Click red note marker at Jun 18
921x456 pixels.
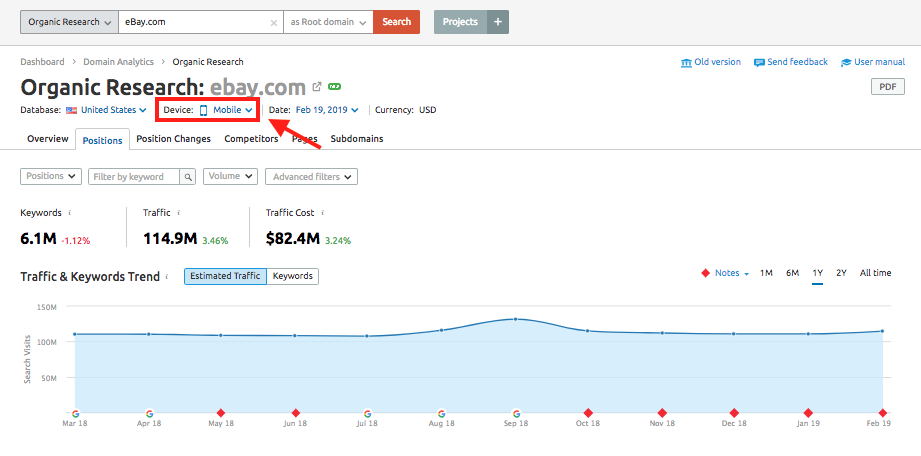[x=295, y=413]
